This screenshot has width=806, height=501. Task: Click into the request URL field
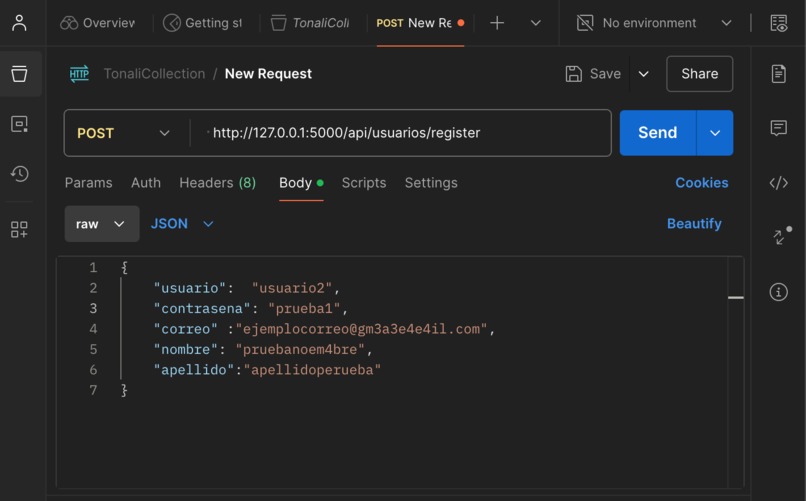[x=401, y=133]
